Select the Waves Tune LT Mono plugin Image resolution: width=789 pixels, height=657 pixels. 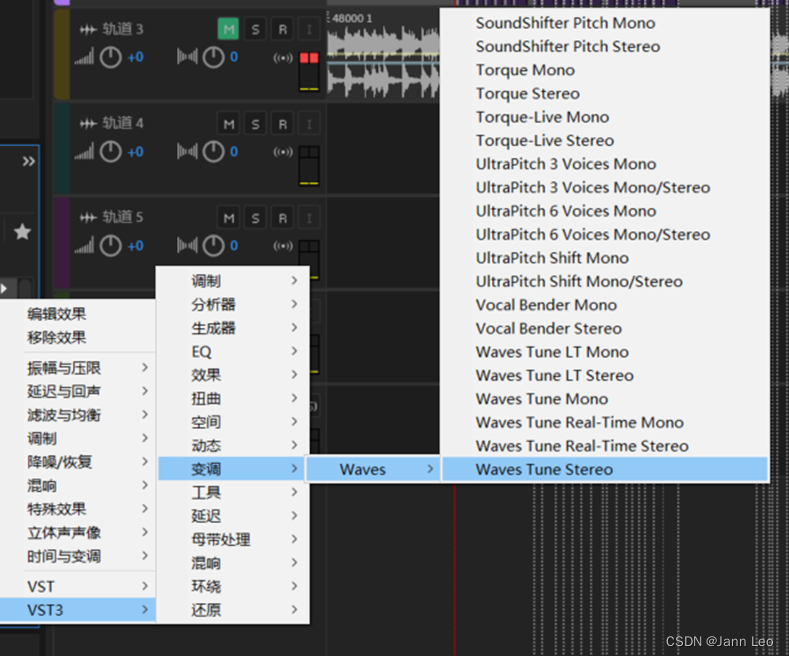[x=605, y=352]
